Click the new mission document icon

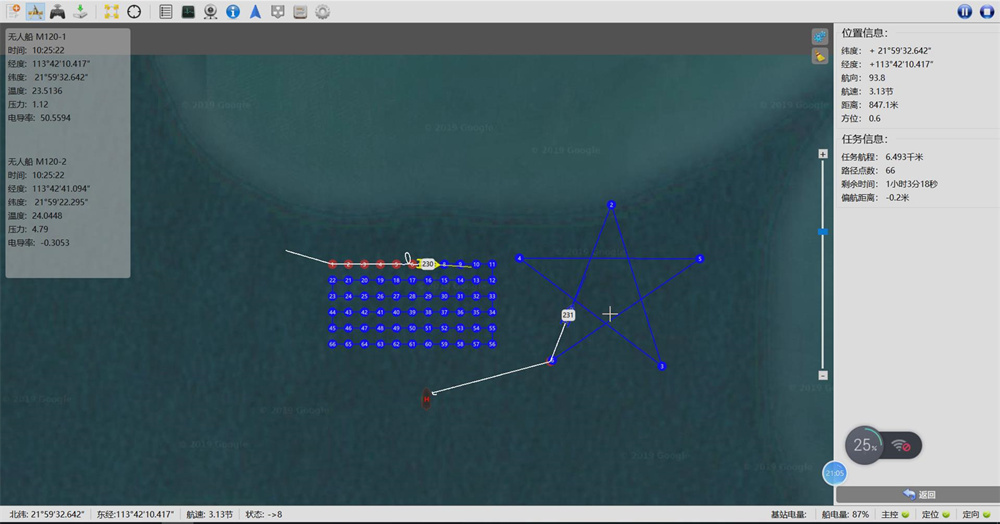[13, 11]
